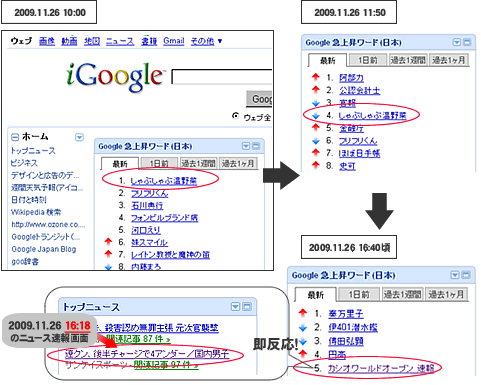
Task: Open 画像 in the top navigation
Action: click(47, 41)
